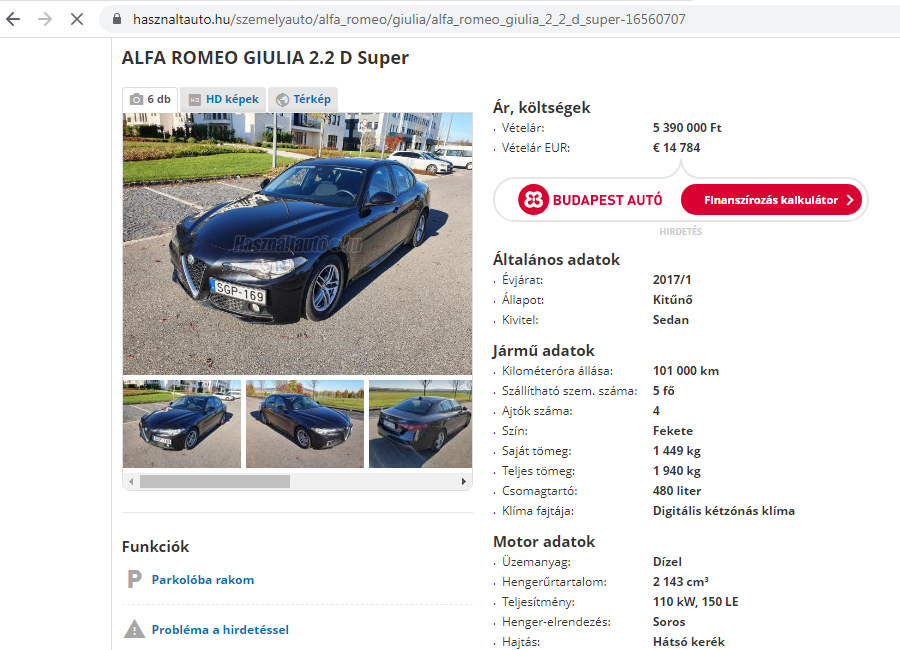Open Finanszírozás kalkulátor button
The width and height of the screenshot is (900, 650).
[x=771, y=200]
